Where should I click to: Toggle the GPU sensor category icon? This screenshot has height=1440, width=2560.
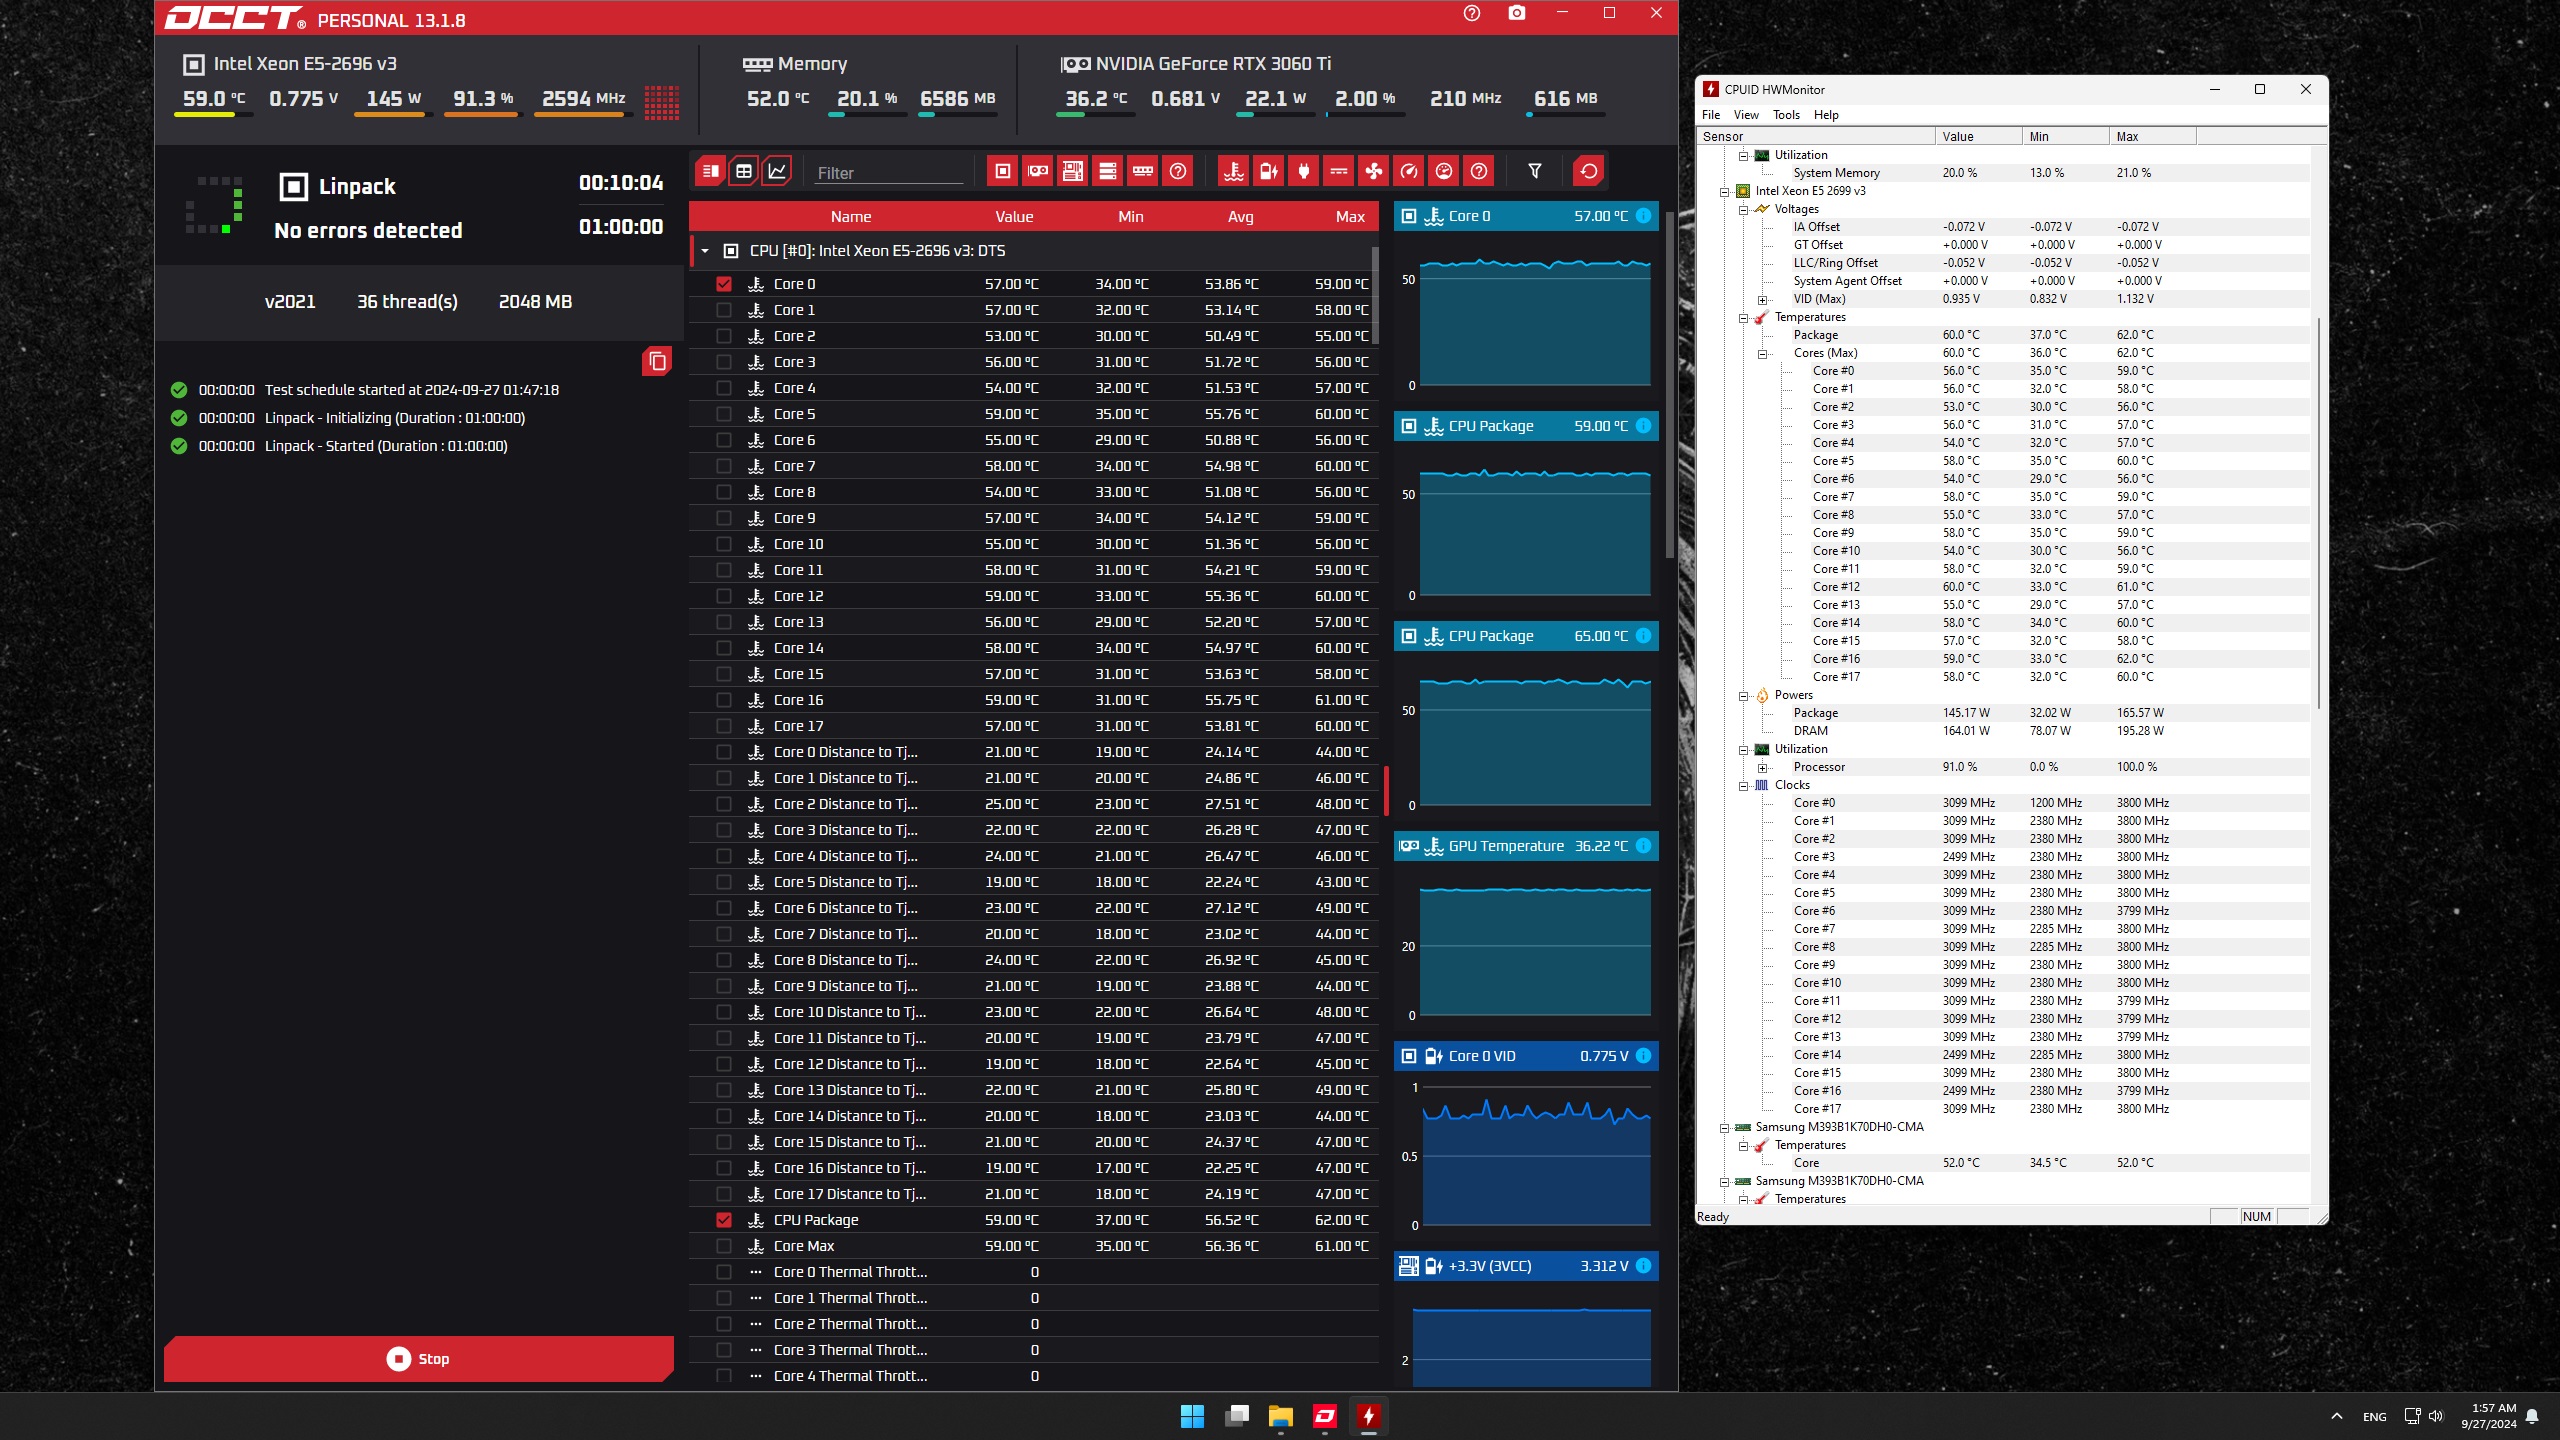(1038, 172)
